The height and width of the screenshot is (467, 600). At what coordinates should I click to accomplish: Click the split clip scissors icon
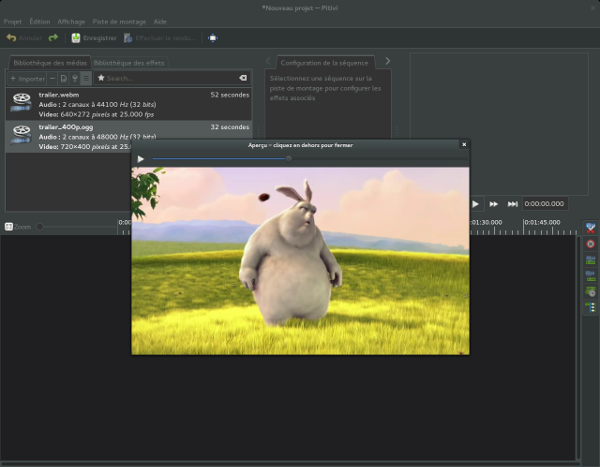point(590,228)
